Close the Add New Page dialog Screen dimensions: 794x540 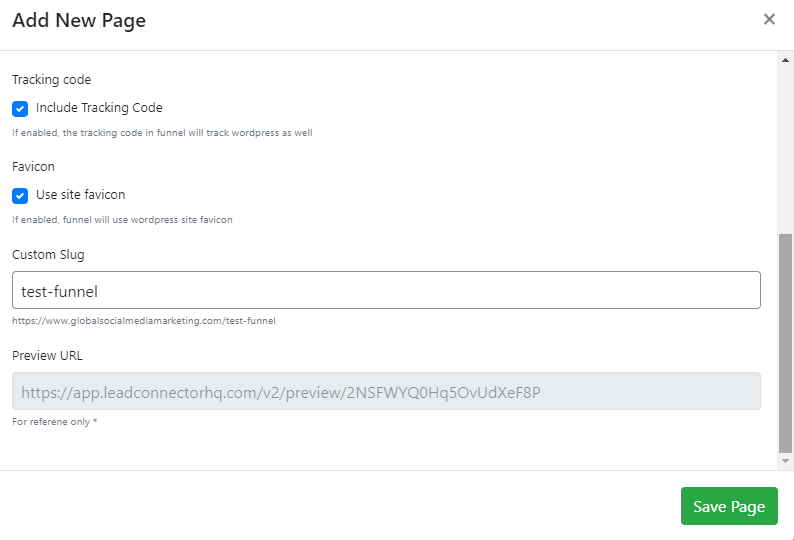pos(769,19)
